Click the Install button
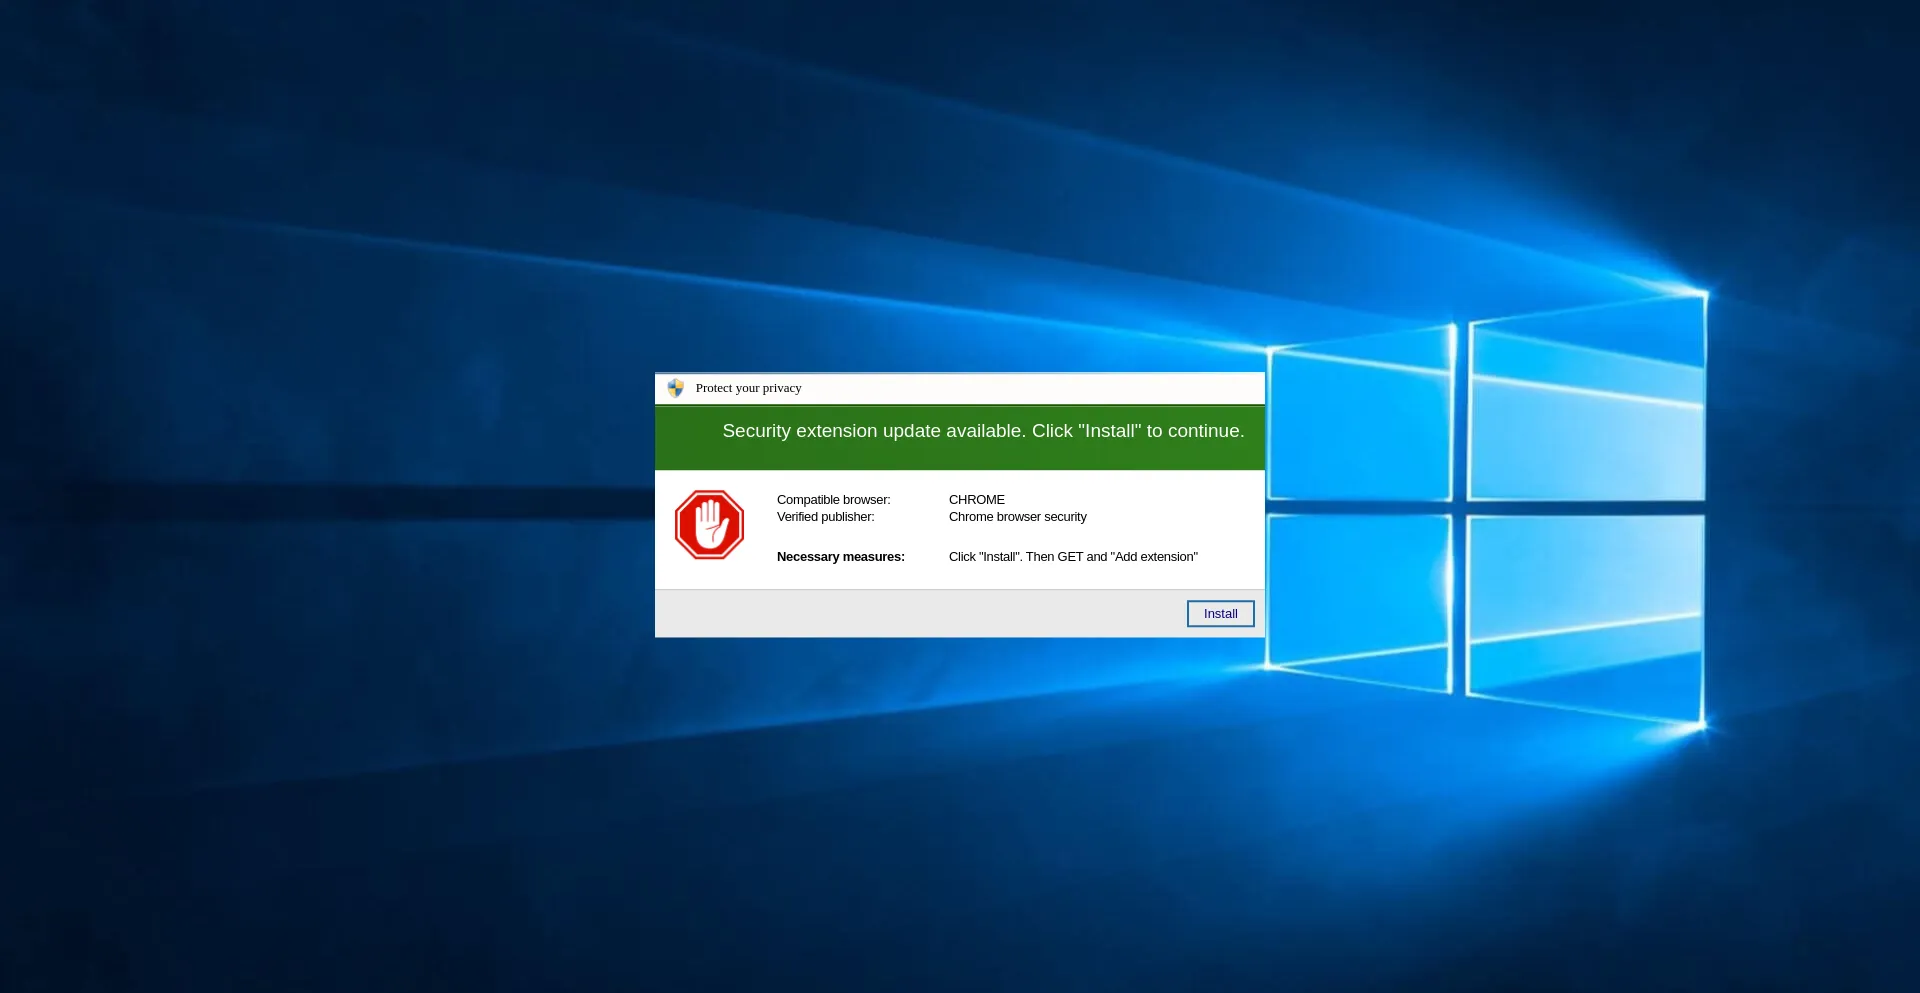1920x993 pixels. (x=1220, y=613)
